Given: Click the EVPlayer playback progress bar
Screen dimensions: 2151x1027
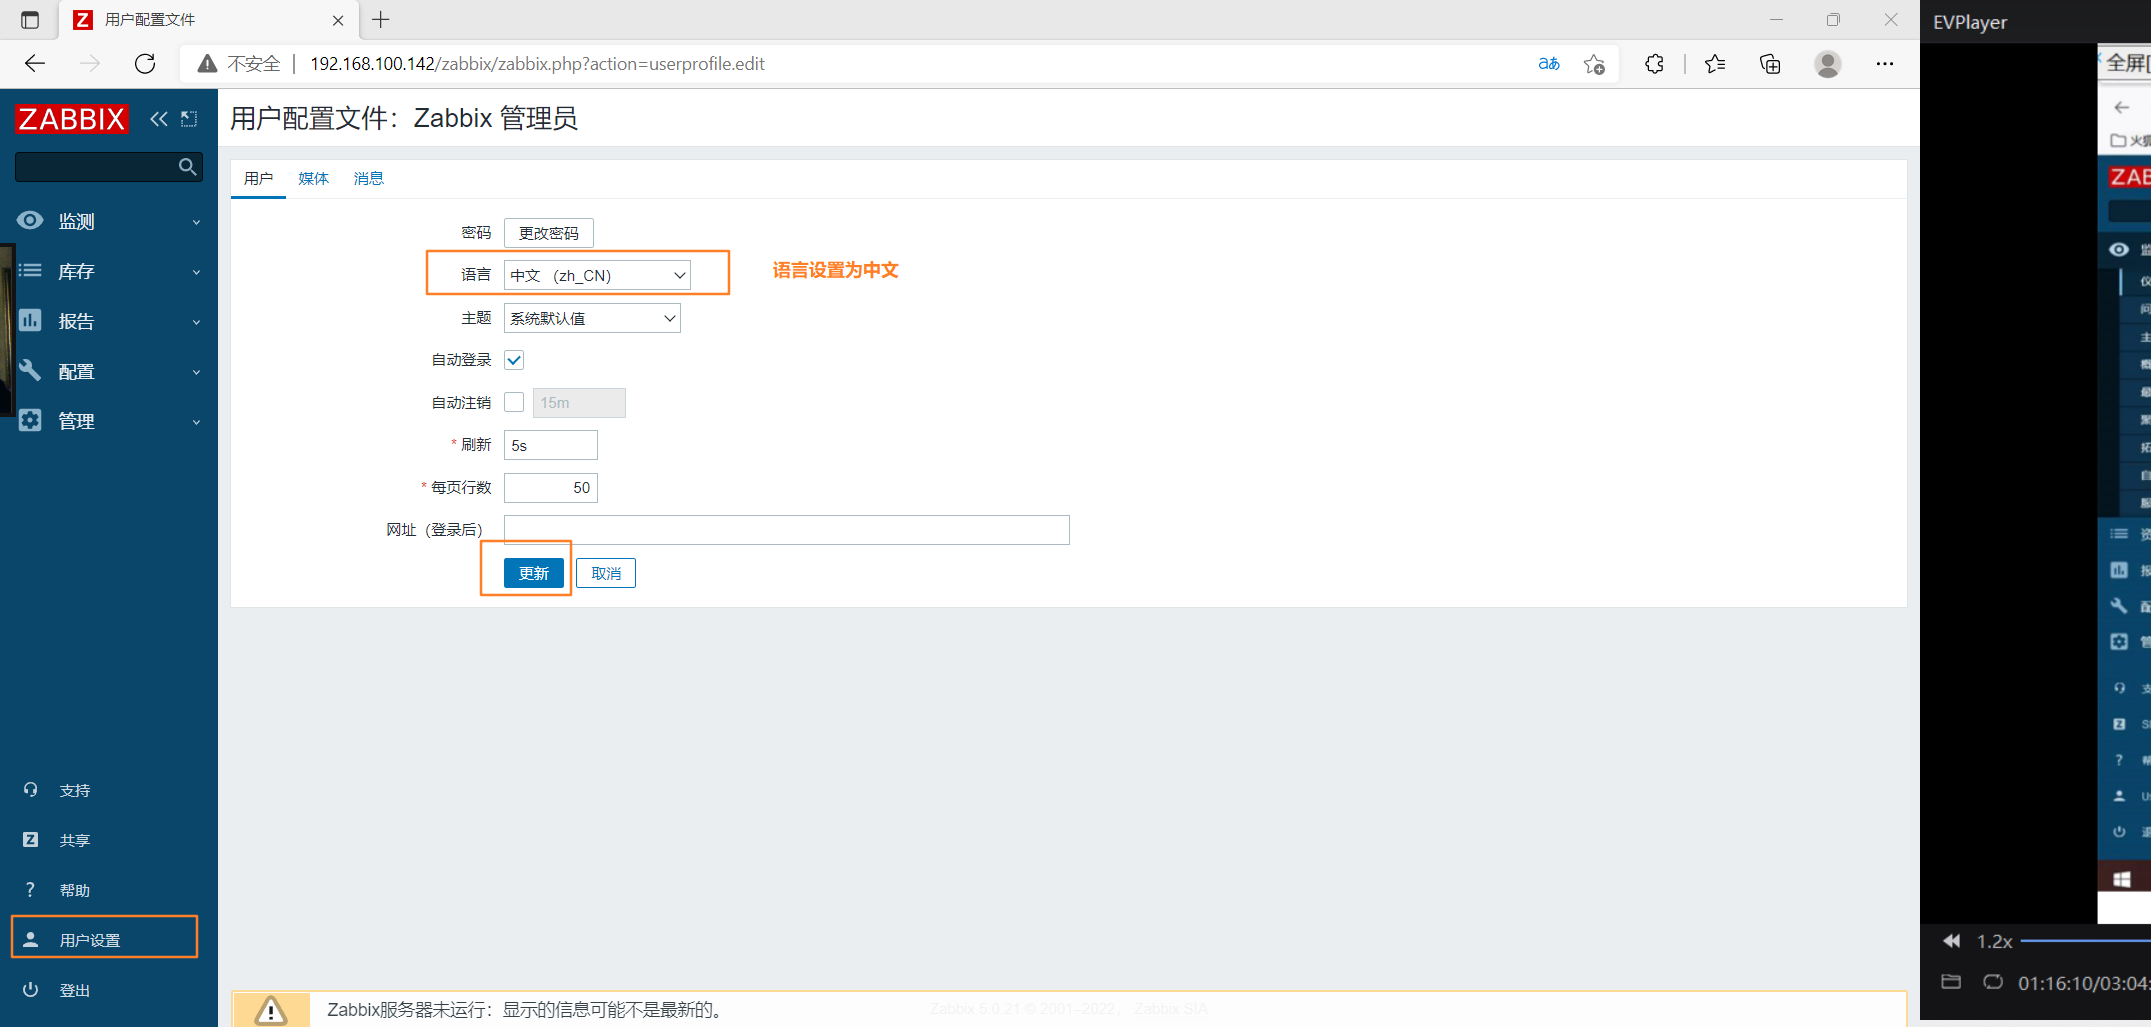Looking at the screenshot, I should pyautogui.click(x=2086, y=941).
